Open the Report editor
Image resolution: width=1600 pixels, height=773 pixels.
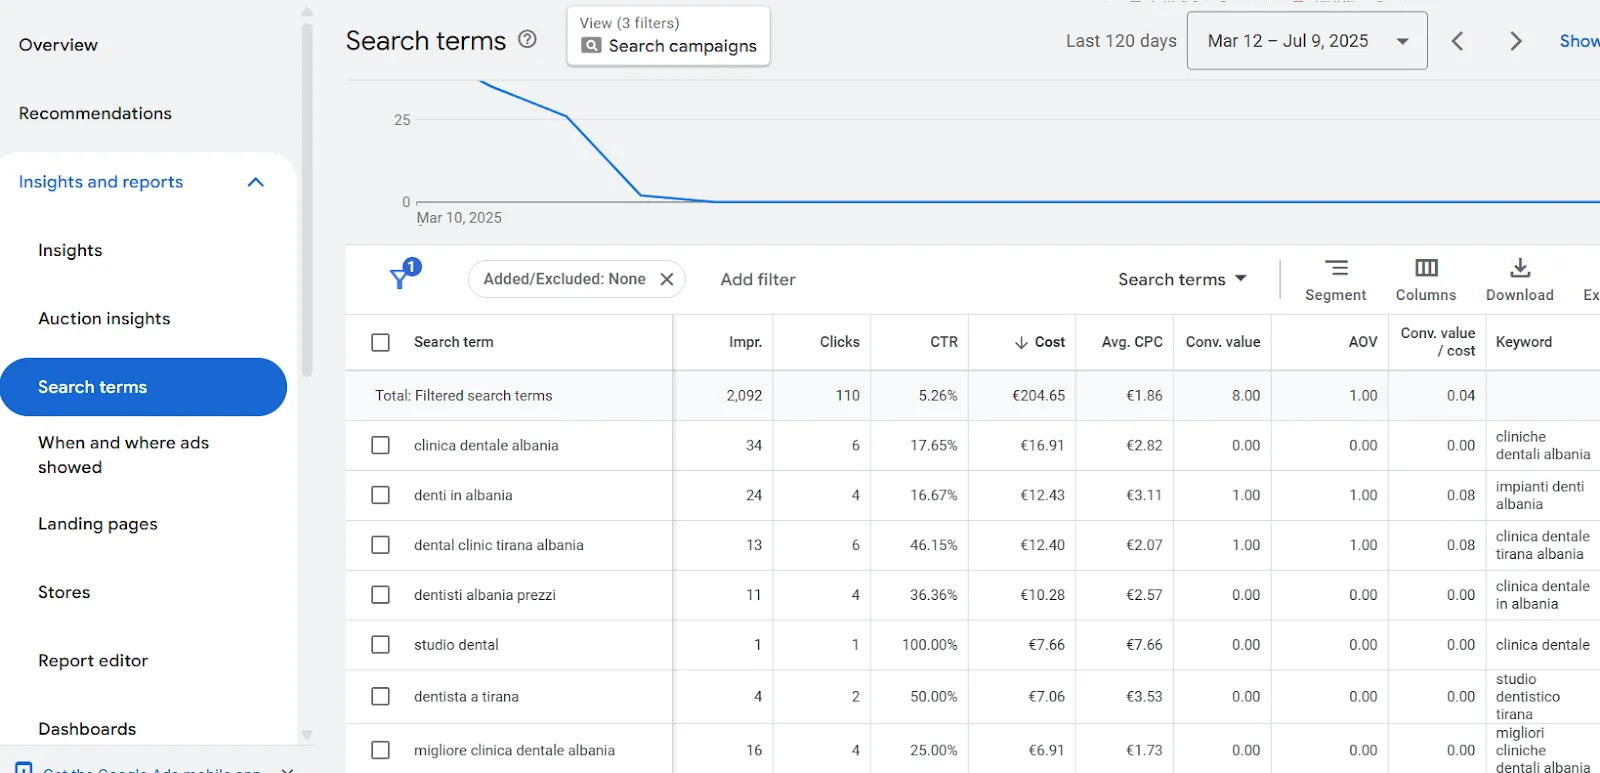point(93,661)
